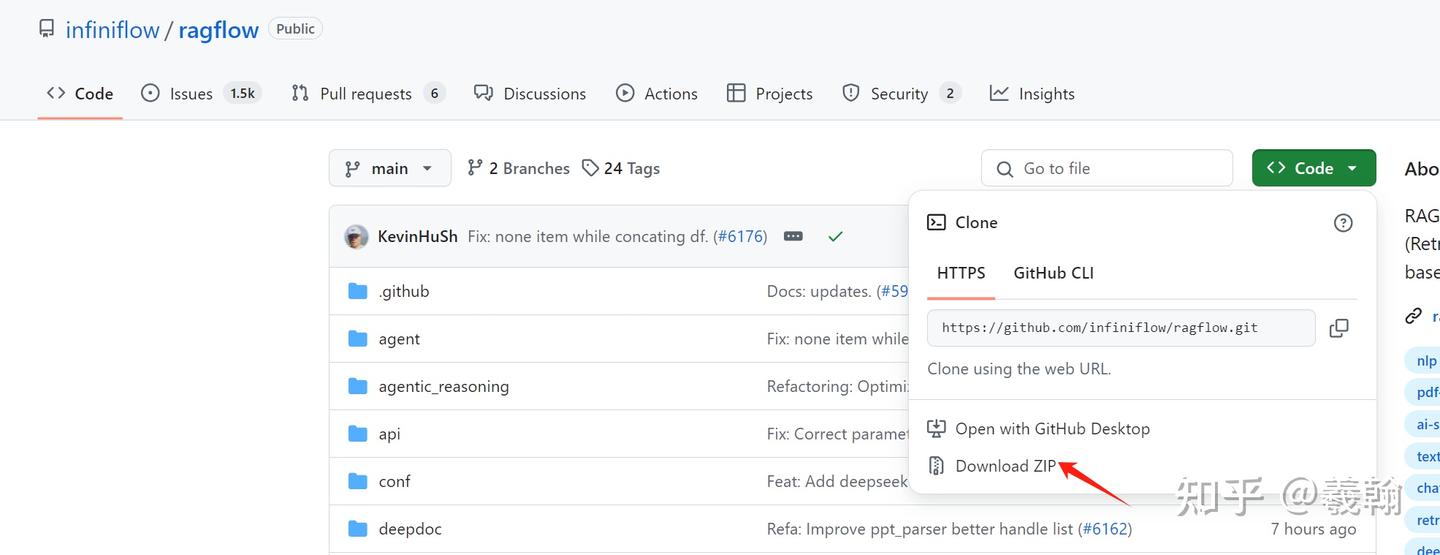Click the Download ZIP option
This screenshot has width=1440, height=555.
1005,466
